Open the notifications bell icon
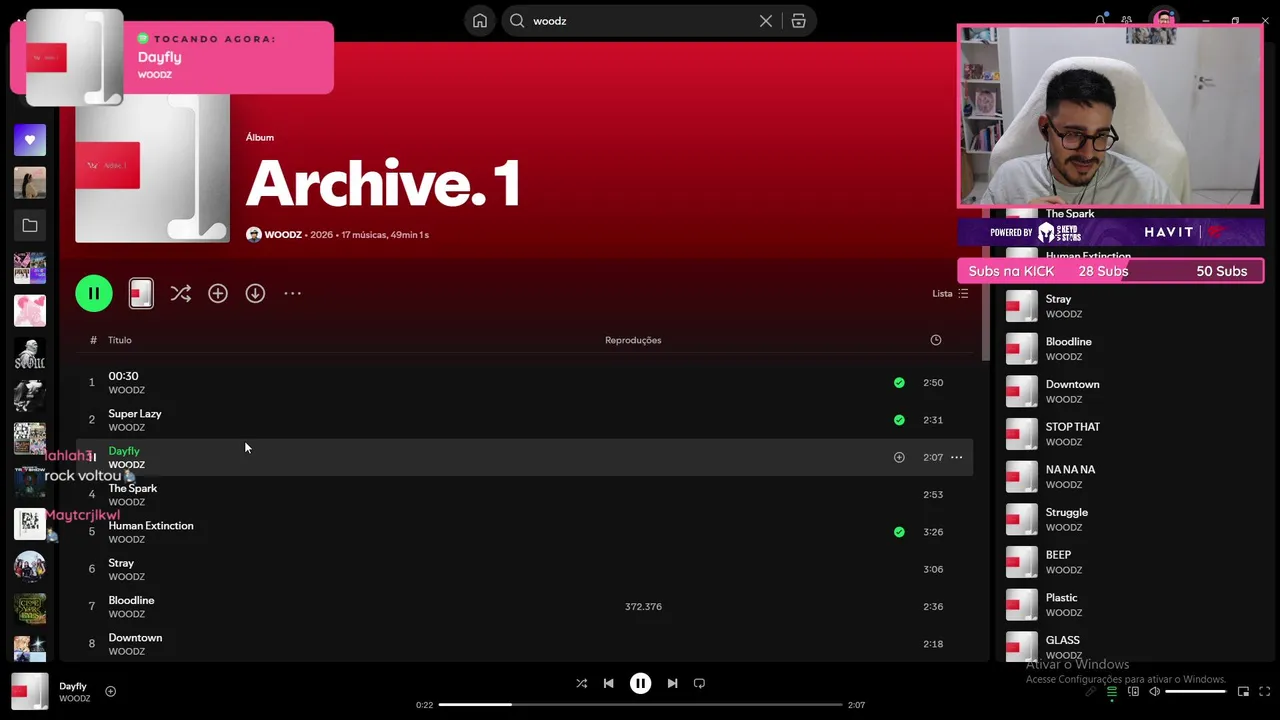This screenshot has height=720, width=1280. (1100, 20)
